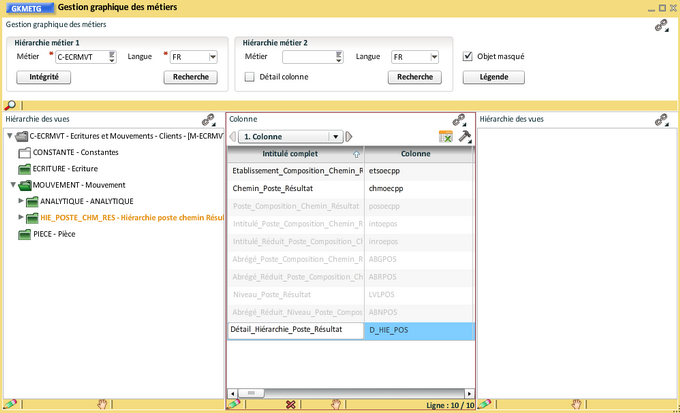Click the hand icon in left panel footer
This screenshot has width=680, height=413.
point(102,404)
